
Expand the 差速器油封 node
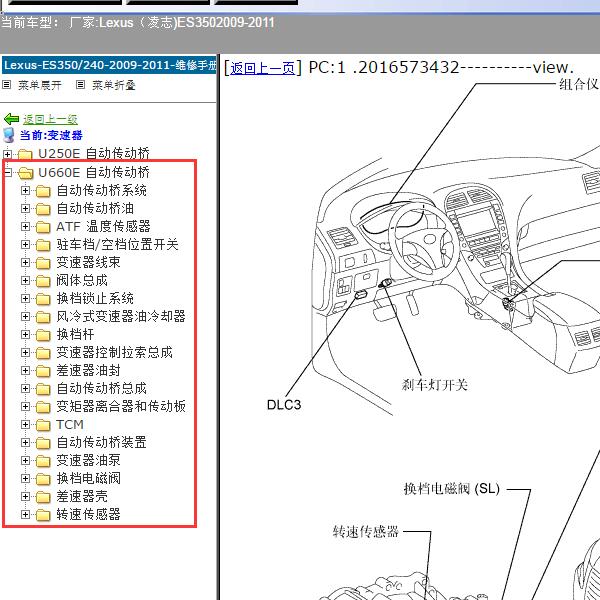pyautogui.click(x=25, y=370)
